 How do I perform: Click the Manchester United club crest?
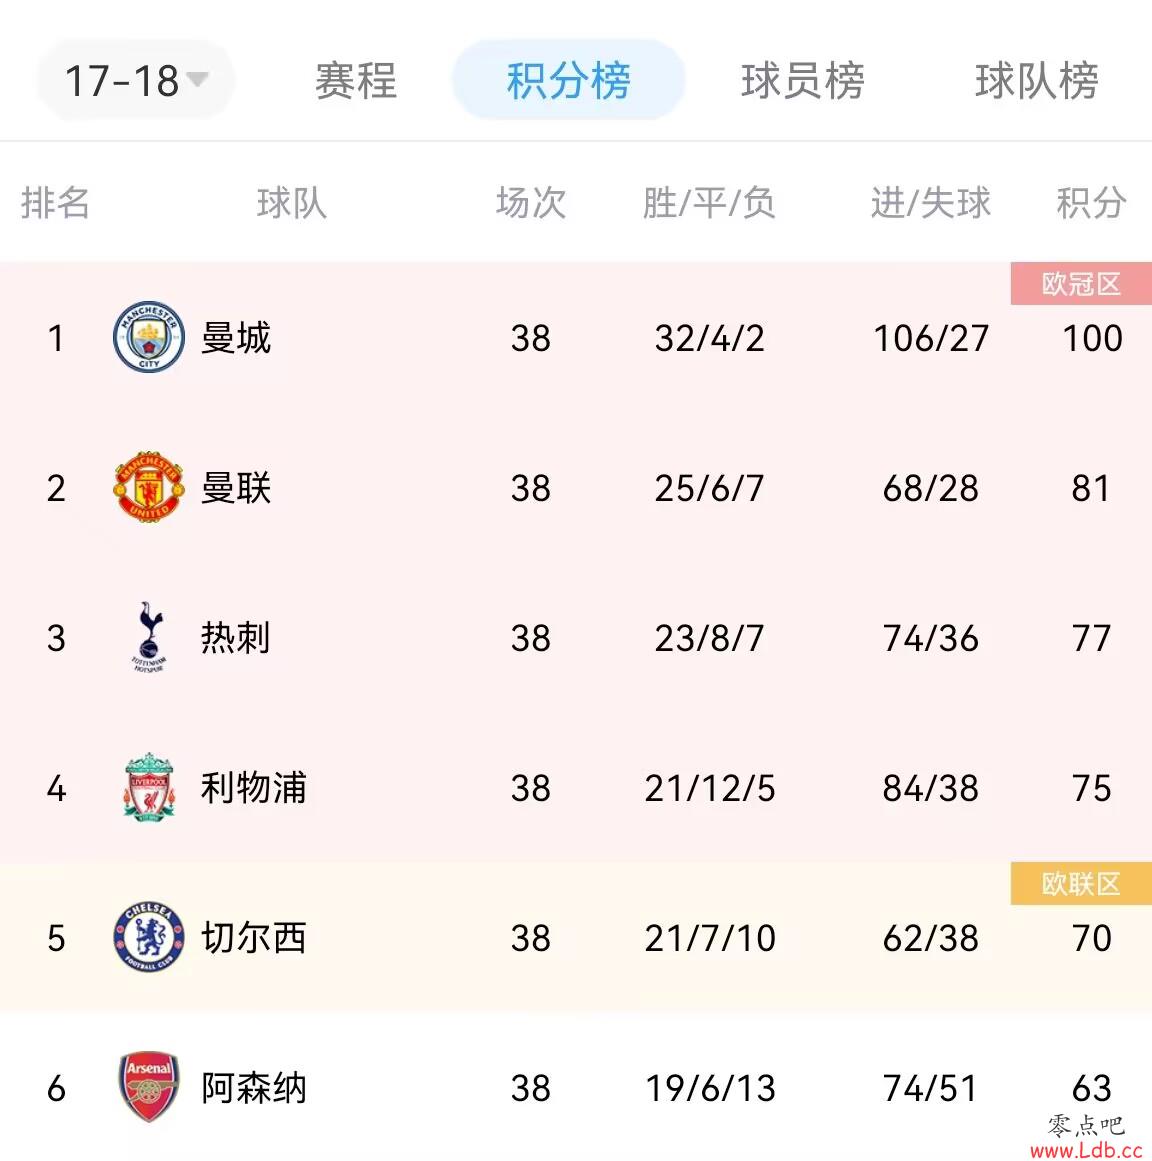tap(149, 486)
